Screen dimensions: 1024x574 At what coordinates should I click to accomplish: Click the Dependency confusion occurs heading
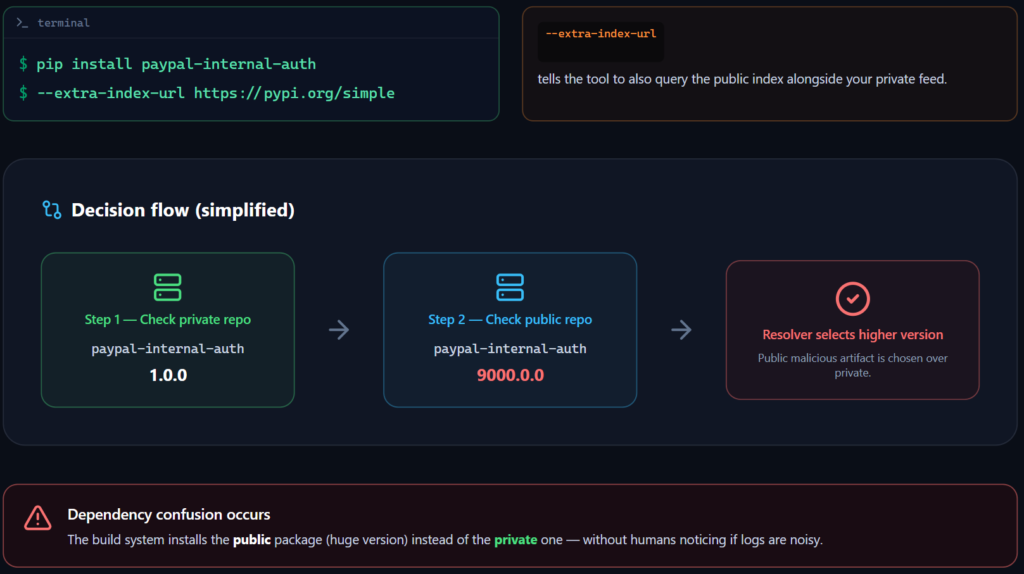[168, 515]
